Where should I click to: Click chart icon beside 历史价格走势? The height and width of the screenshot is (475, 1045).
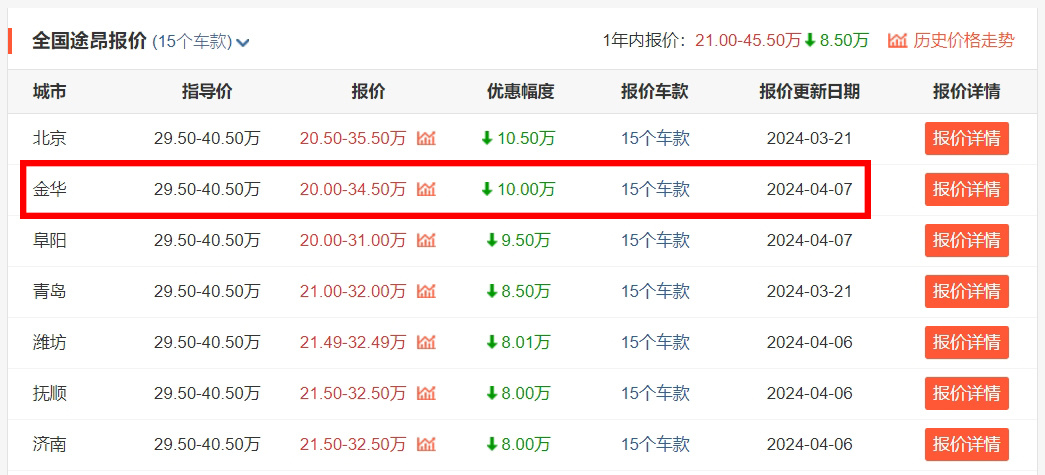coord(897,41)
